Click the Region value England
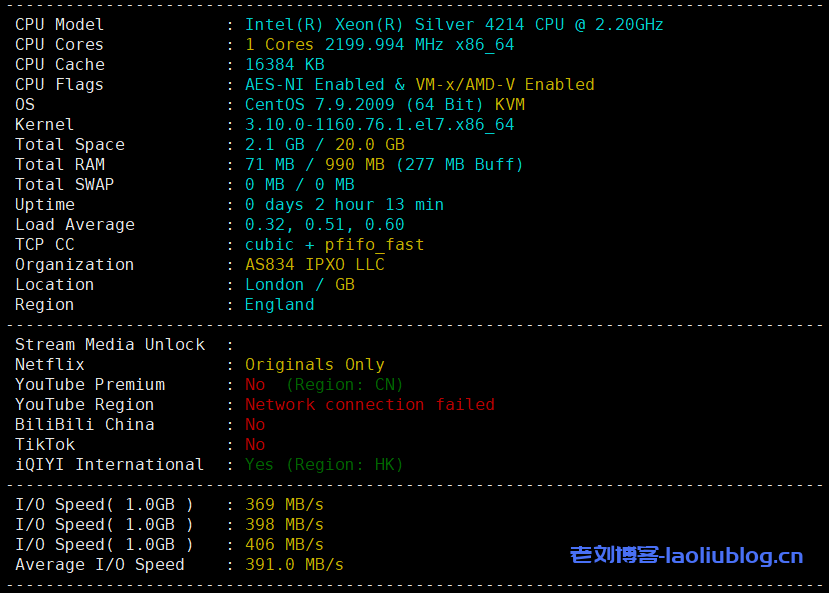Viewport: 829px width, 593px height. (279, 304)
